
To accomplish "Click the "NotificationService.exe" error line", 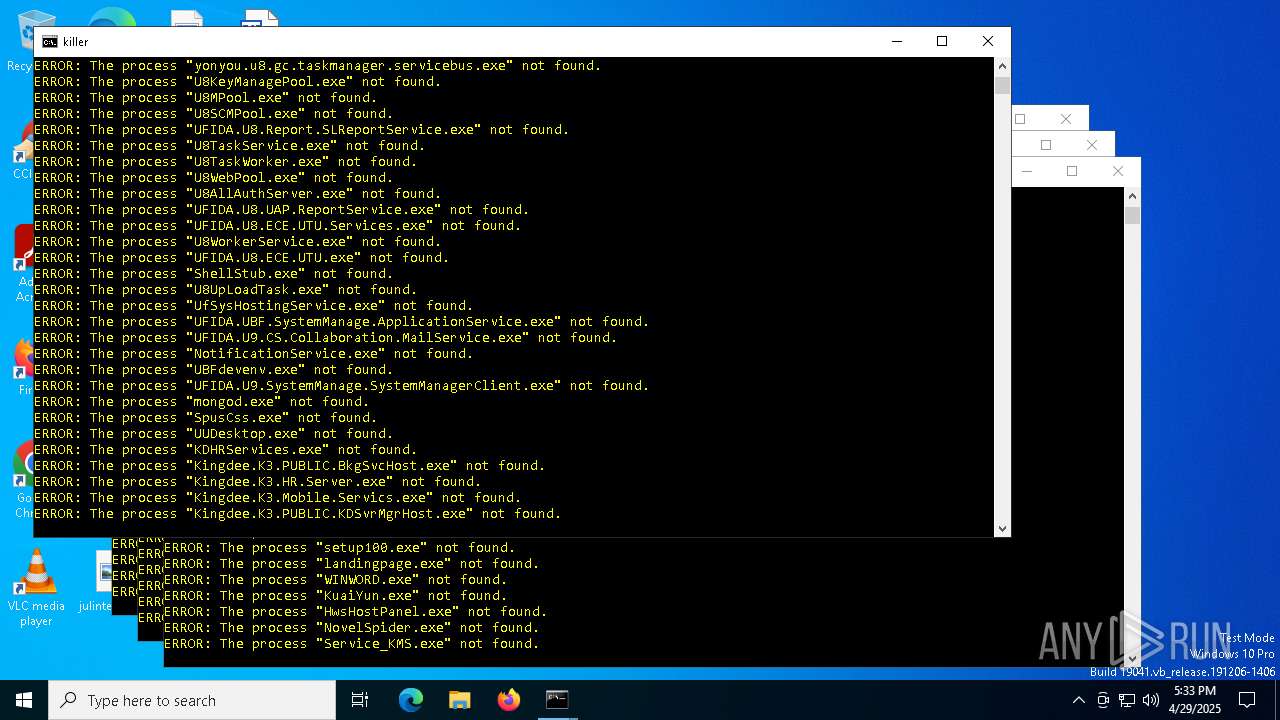I will point(253,354).
